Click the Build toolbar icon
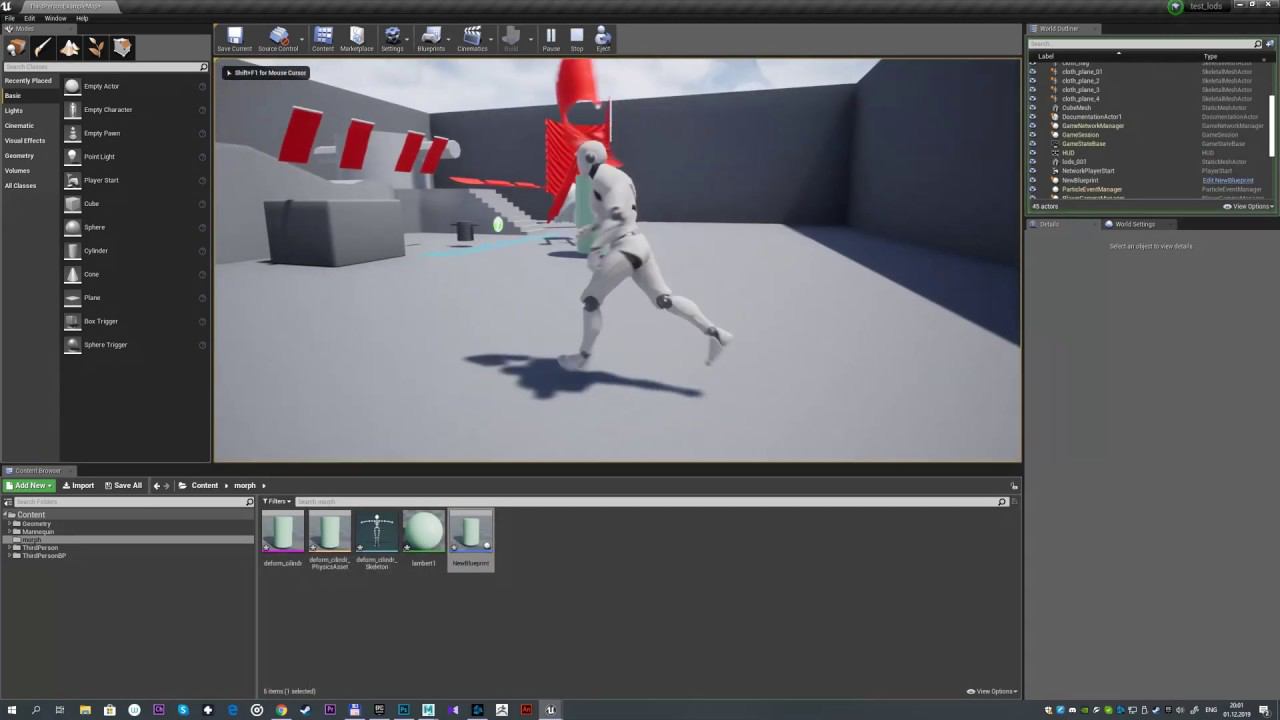1280x720 pixels. [511, 40]
